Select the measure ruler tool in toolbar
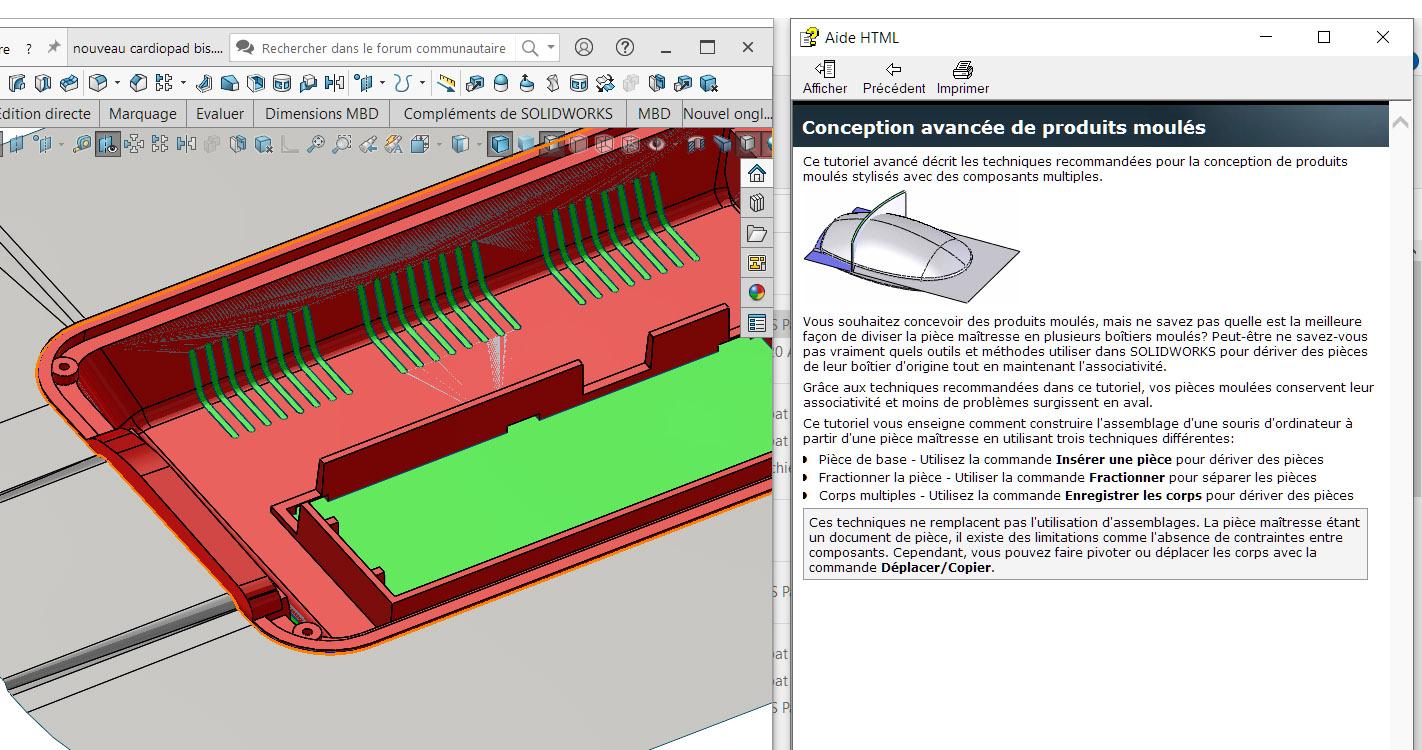The image size is (1422, 750). 446,83
